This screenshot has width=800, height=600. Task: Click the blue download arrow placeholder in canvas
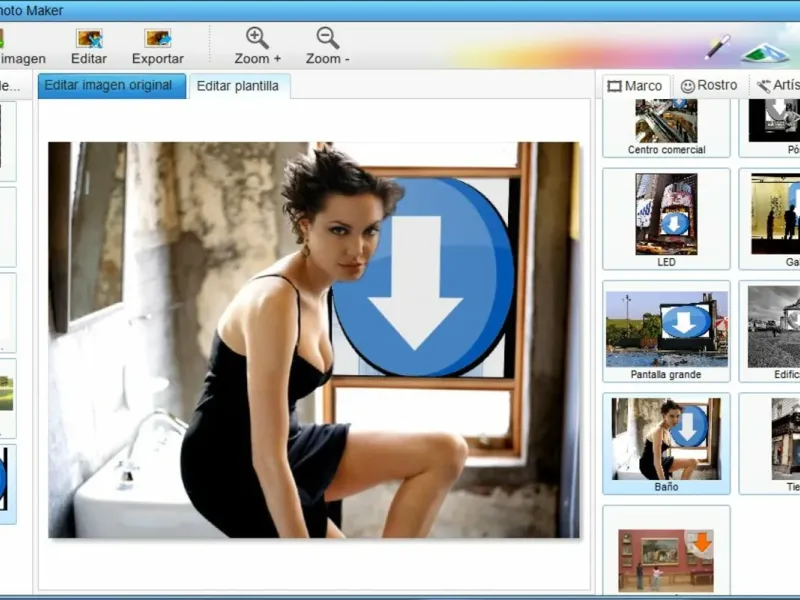tap(423, 278)
